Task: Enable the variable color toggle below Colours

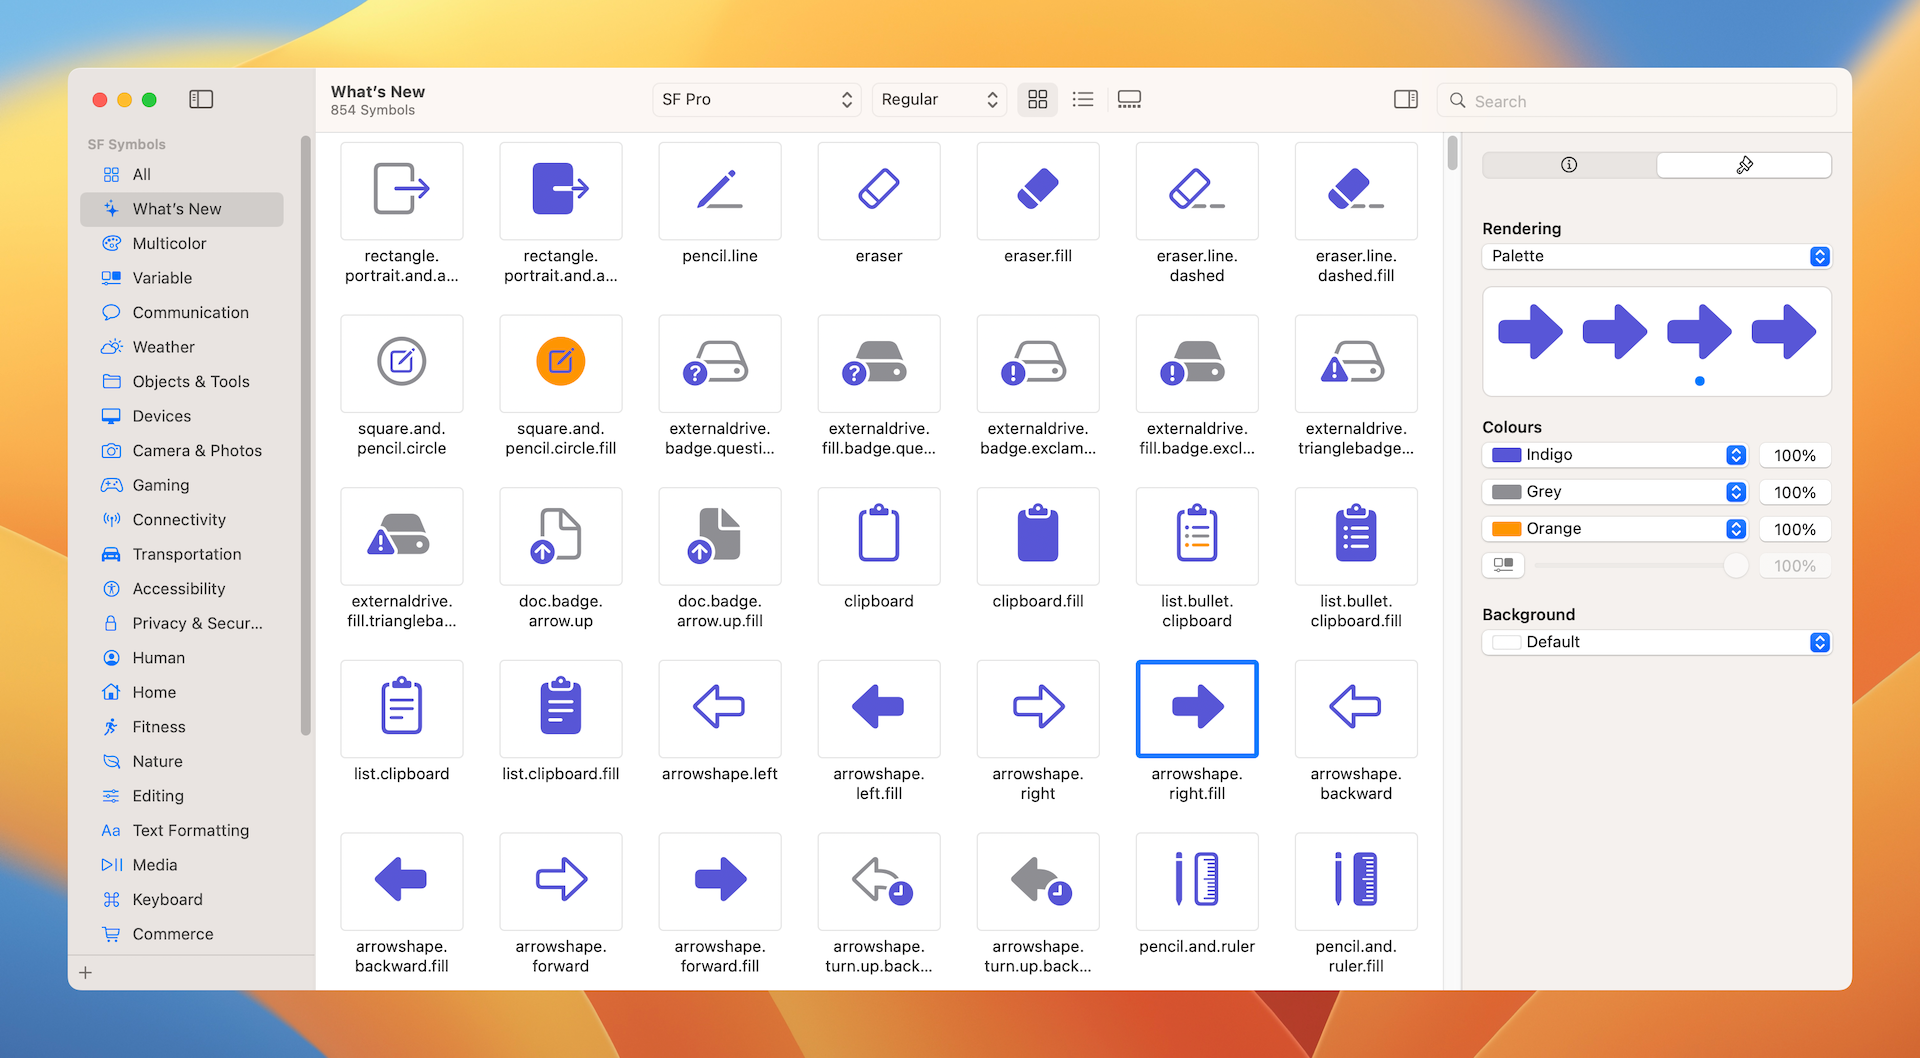Action: (x=1503, y=565)
